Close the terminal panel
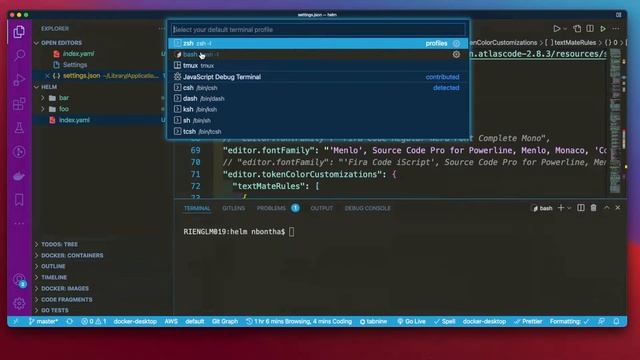 point(618,208)
